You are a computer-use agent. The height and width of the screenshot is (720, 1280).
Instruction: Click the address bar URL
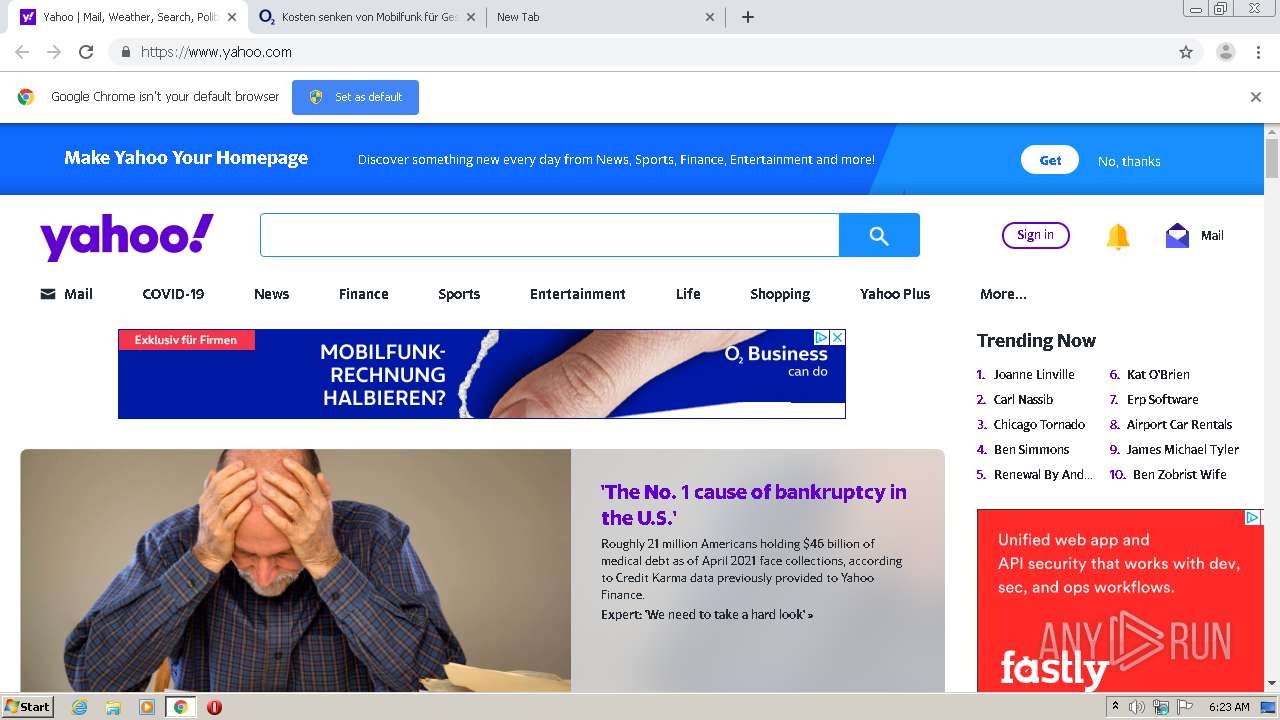[x=216, y=52]
